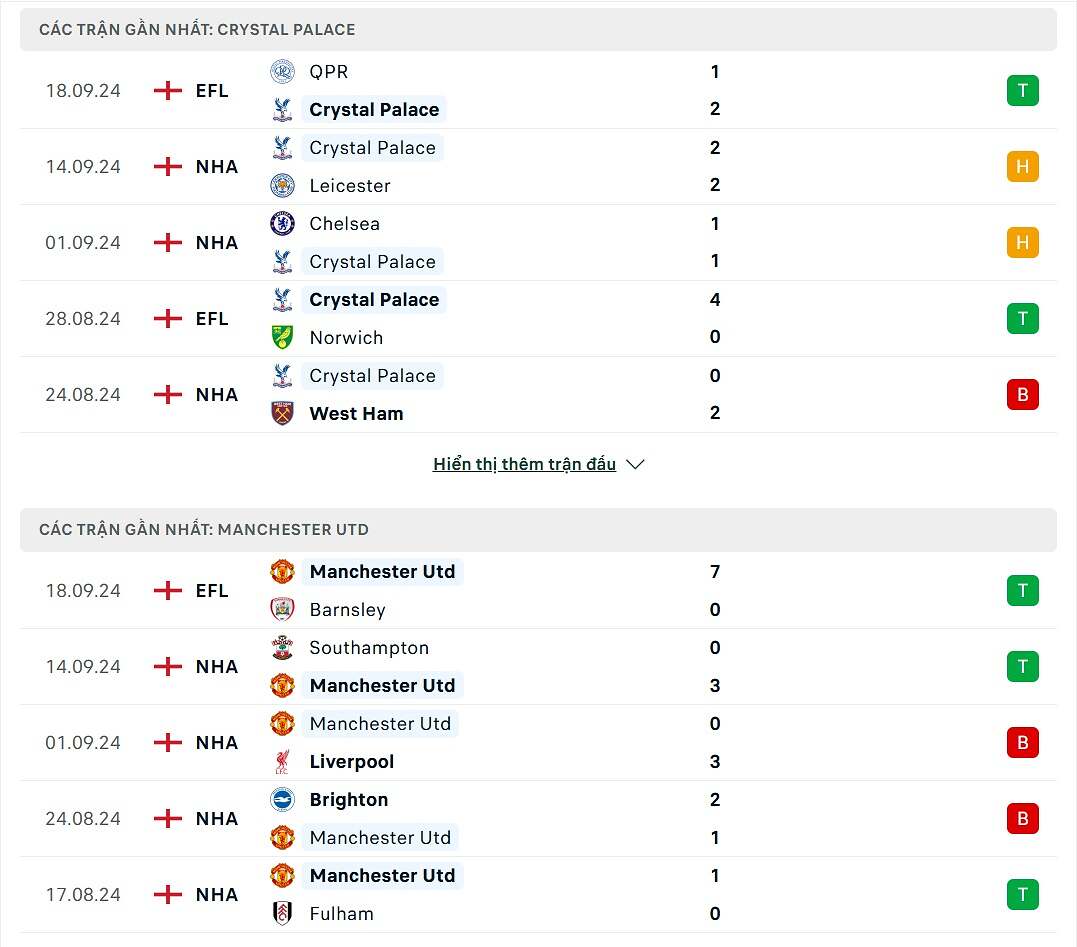The width and height of the screenshot is (1077, 947).
Task: Click England flag on 28.08.24 EFL match
Action: pyautogui.click(x=168, y=319)
